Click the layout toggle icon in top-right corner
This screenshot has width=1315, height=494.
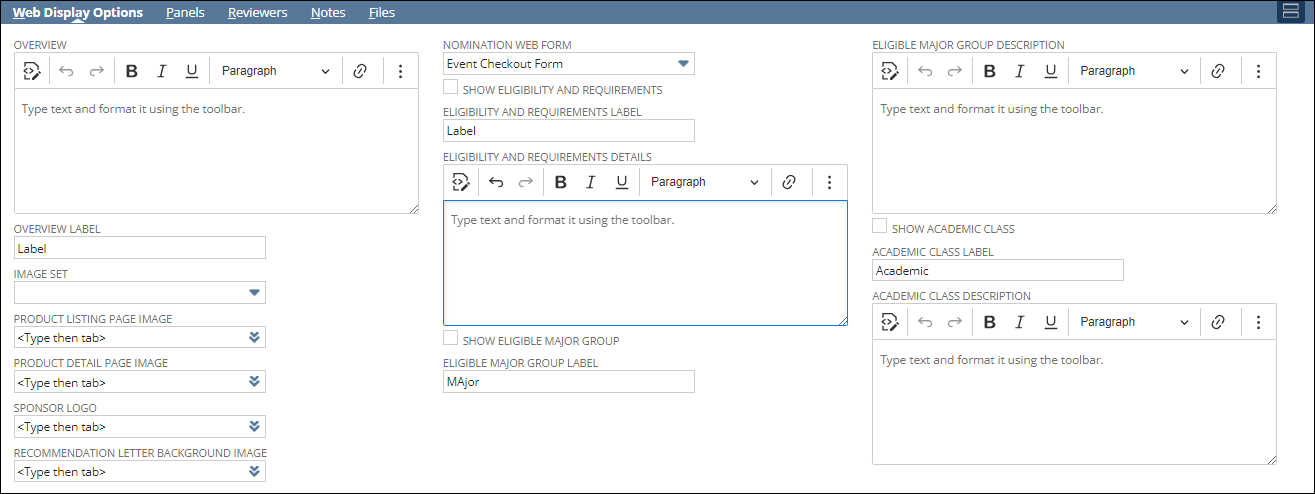[x=1290, y=12]
